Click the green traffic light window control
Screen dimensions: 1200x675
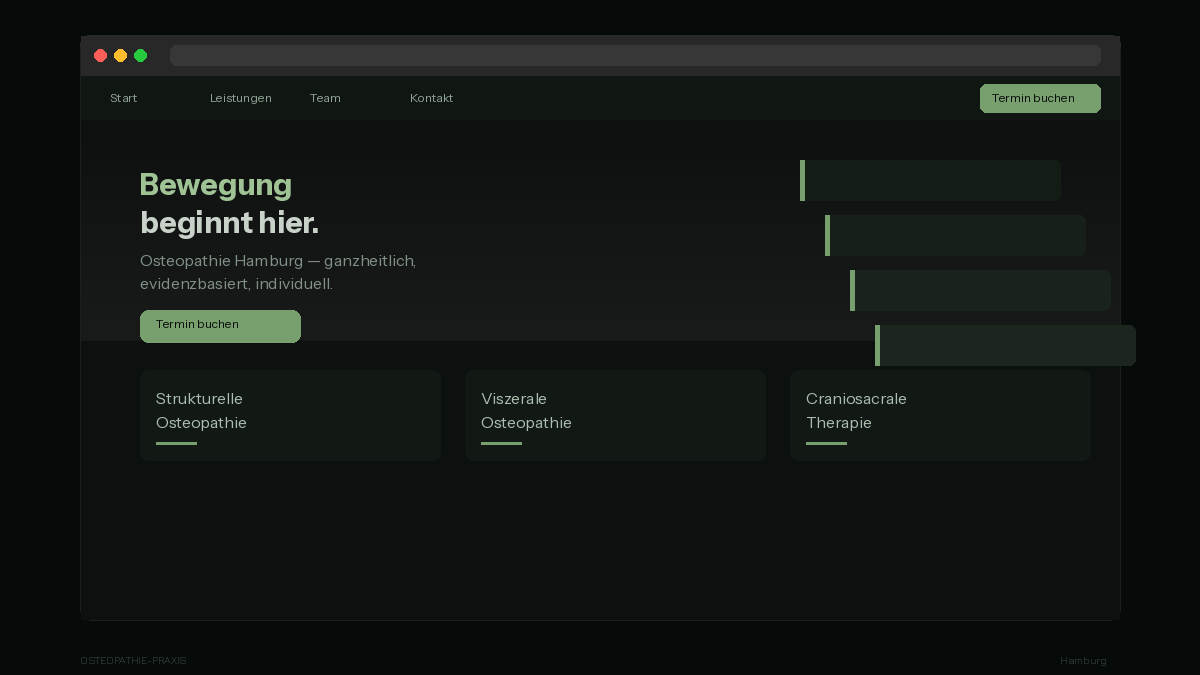click(x=141, y=56)
